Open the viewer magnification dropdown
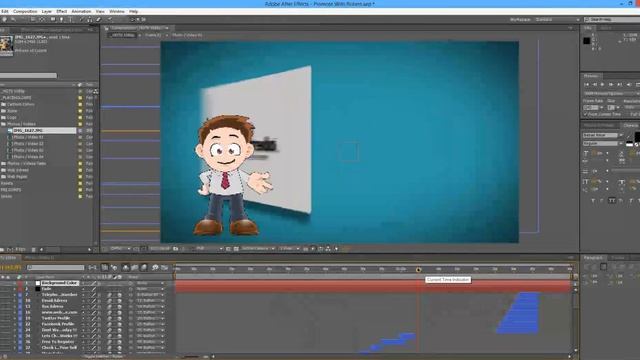The image size is (640, 360). click(x=120, y=248)
